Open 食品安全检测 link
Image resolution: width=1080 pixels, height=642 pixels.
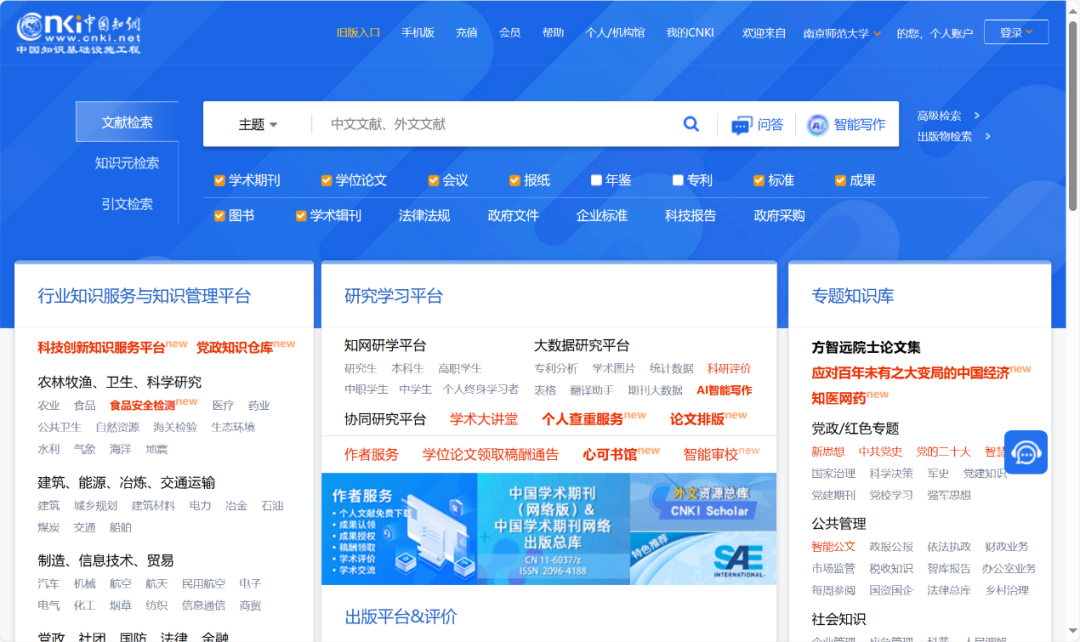[143, 406]
